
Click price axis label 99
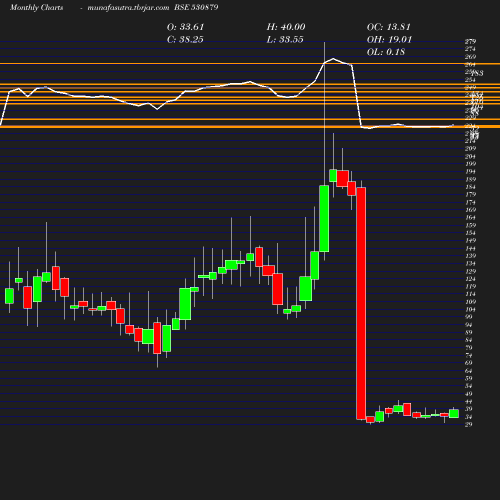[469, 317]
